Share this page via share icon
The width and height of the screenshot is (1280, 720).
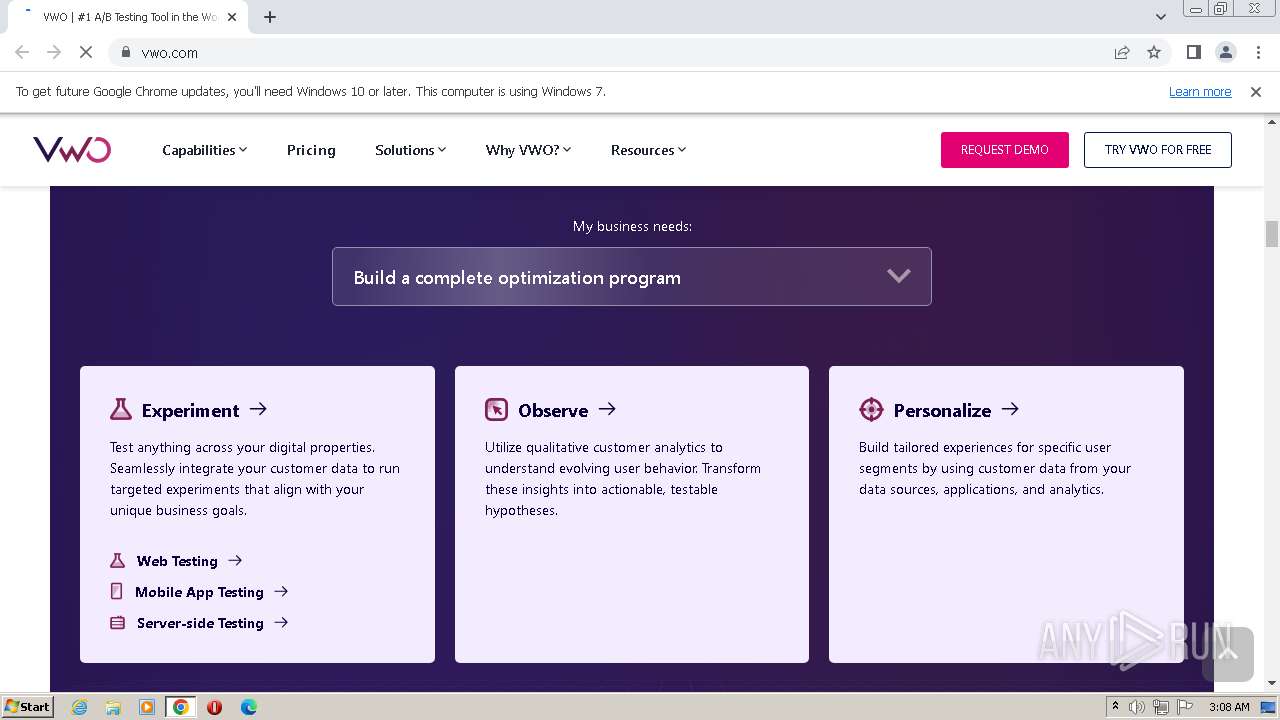(x=1122, y=52)
